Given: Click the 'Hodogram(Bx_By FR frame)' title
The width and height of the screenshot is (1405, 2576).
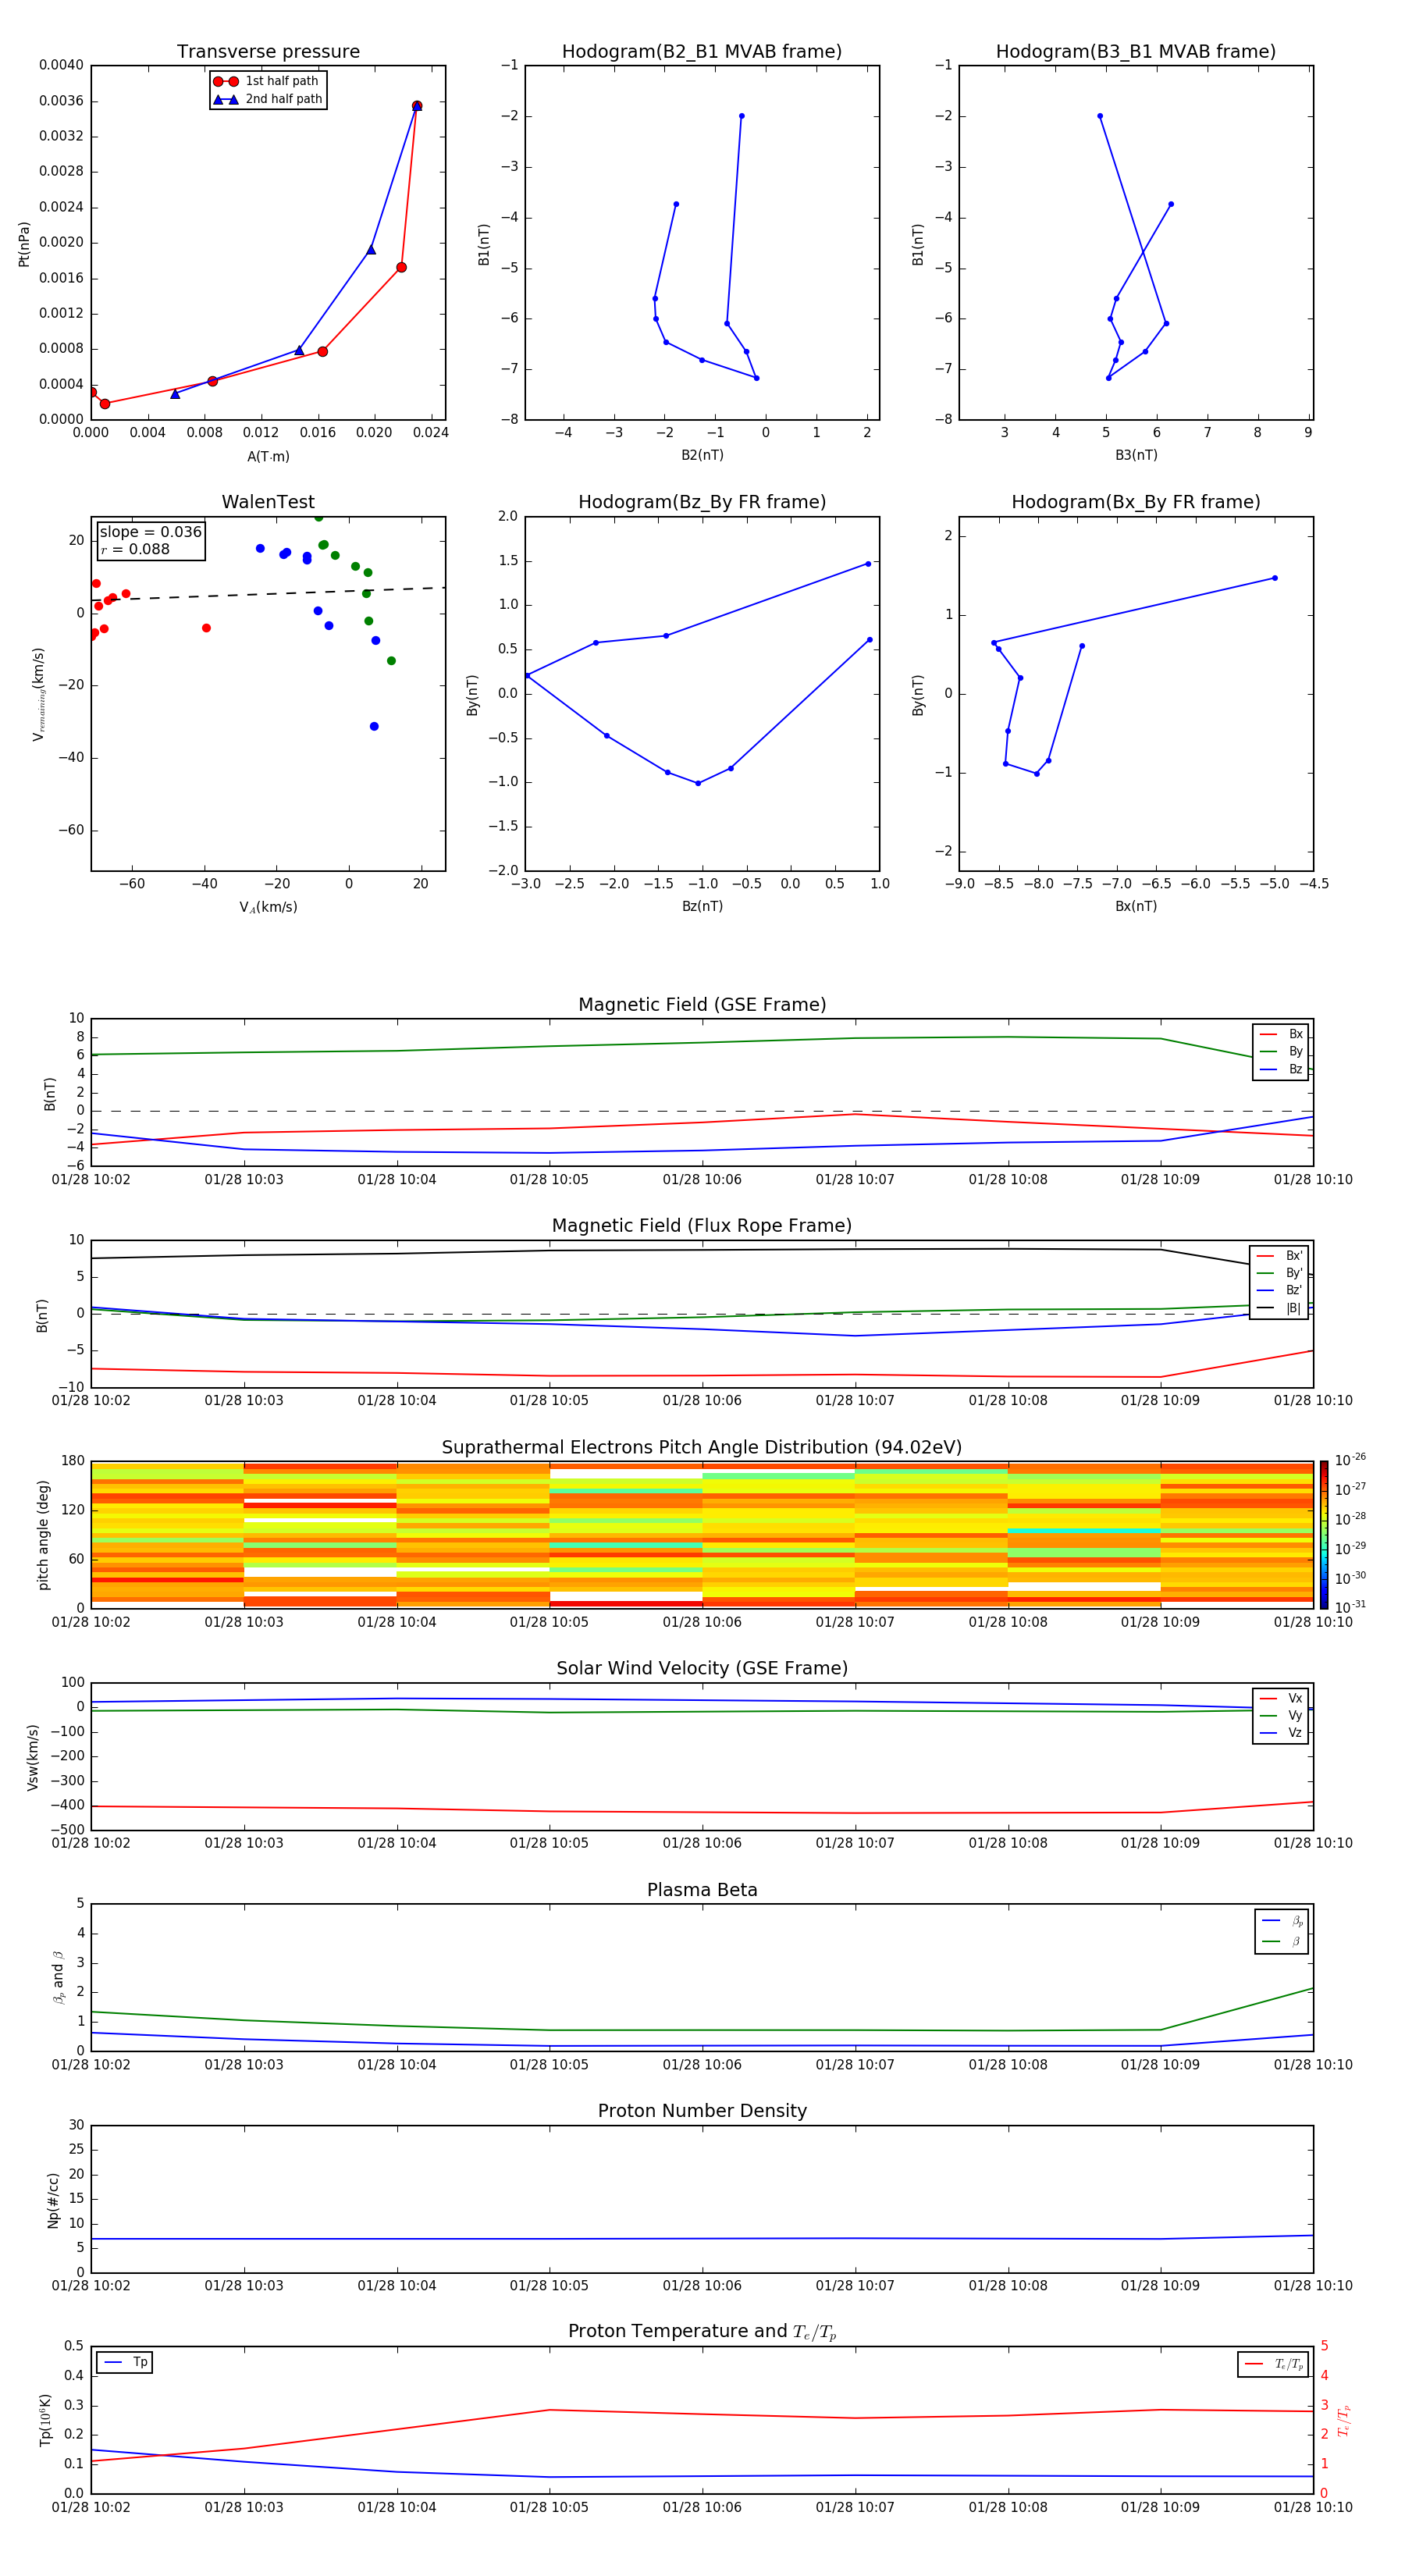Looking at the screenshot, I should pyautogui.click(x=1136, y=502).
